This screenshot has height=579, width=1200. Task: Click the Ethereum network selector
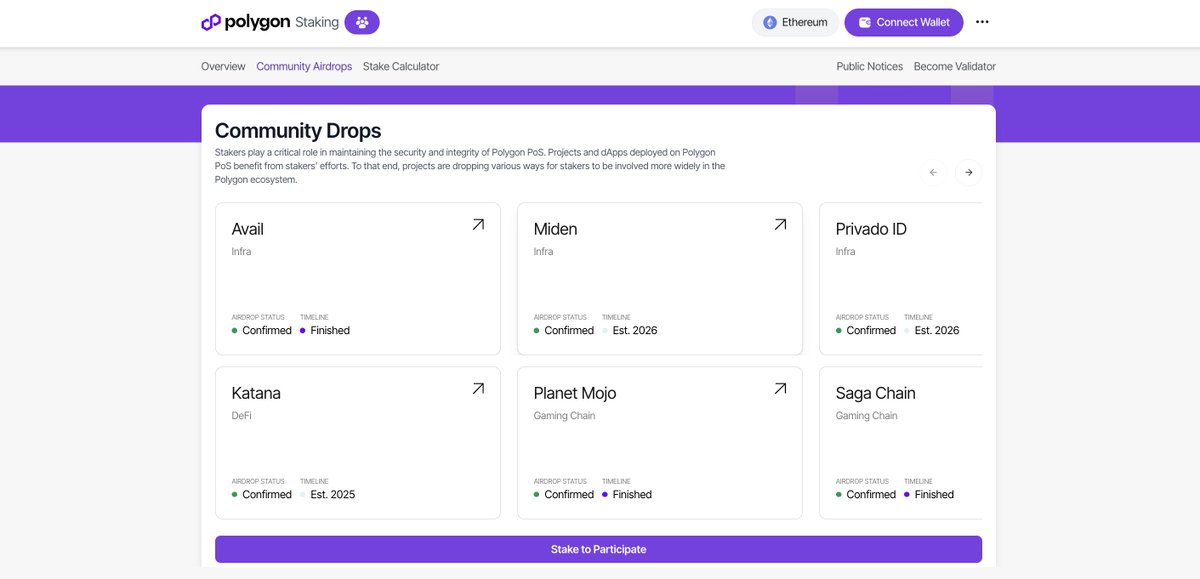(795, 22)
